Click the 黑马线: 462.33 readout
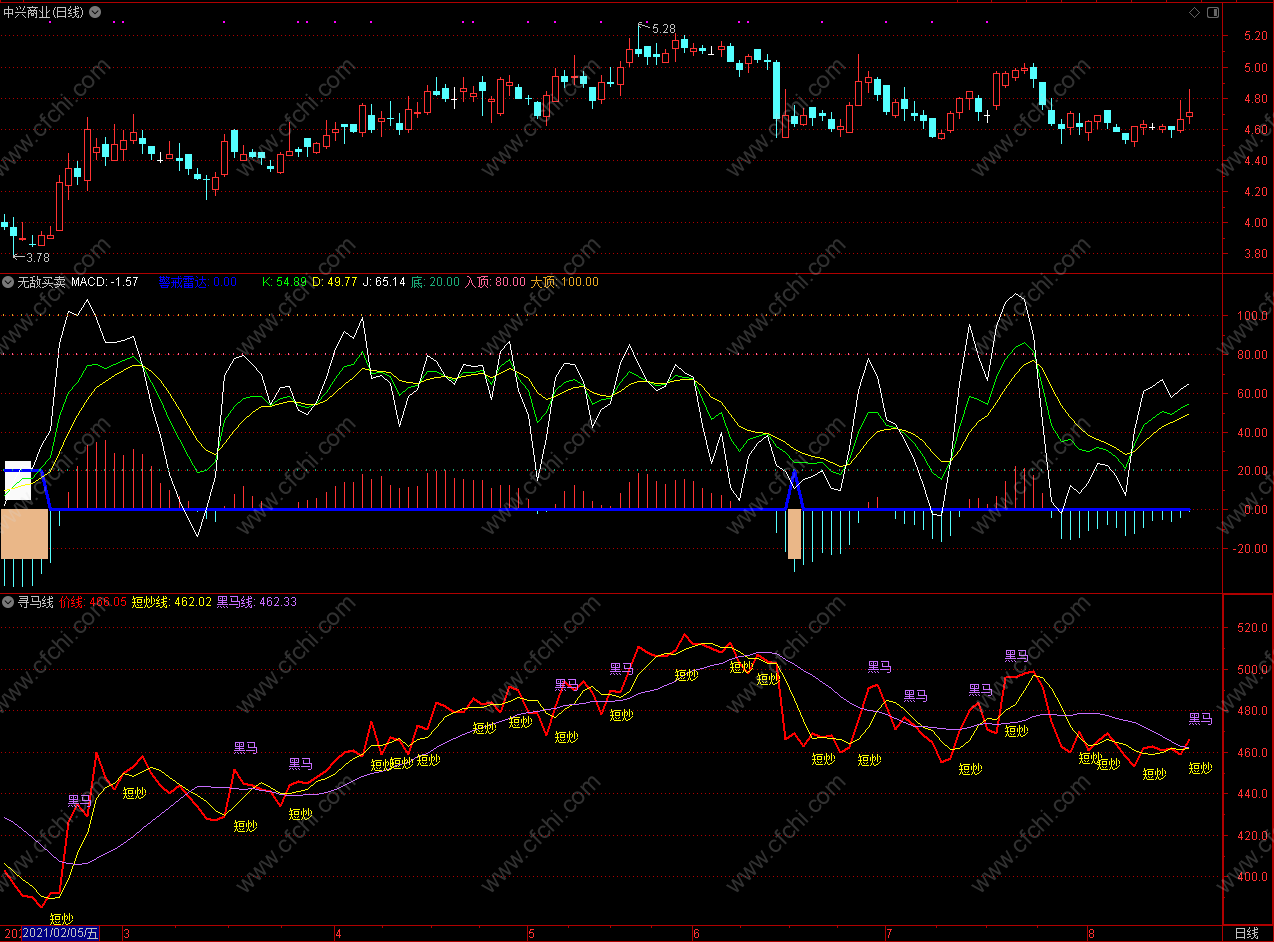 click(x=257, y=602)
